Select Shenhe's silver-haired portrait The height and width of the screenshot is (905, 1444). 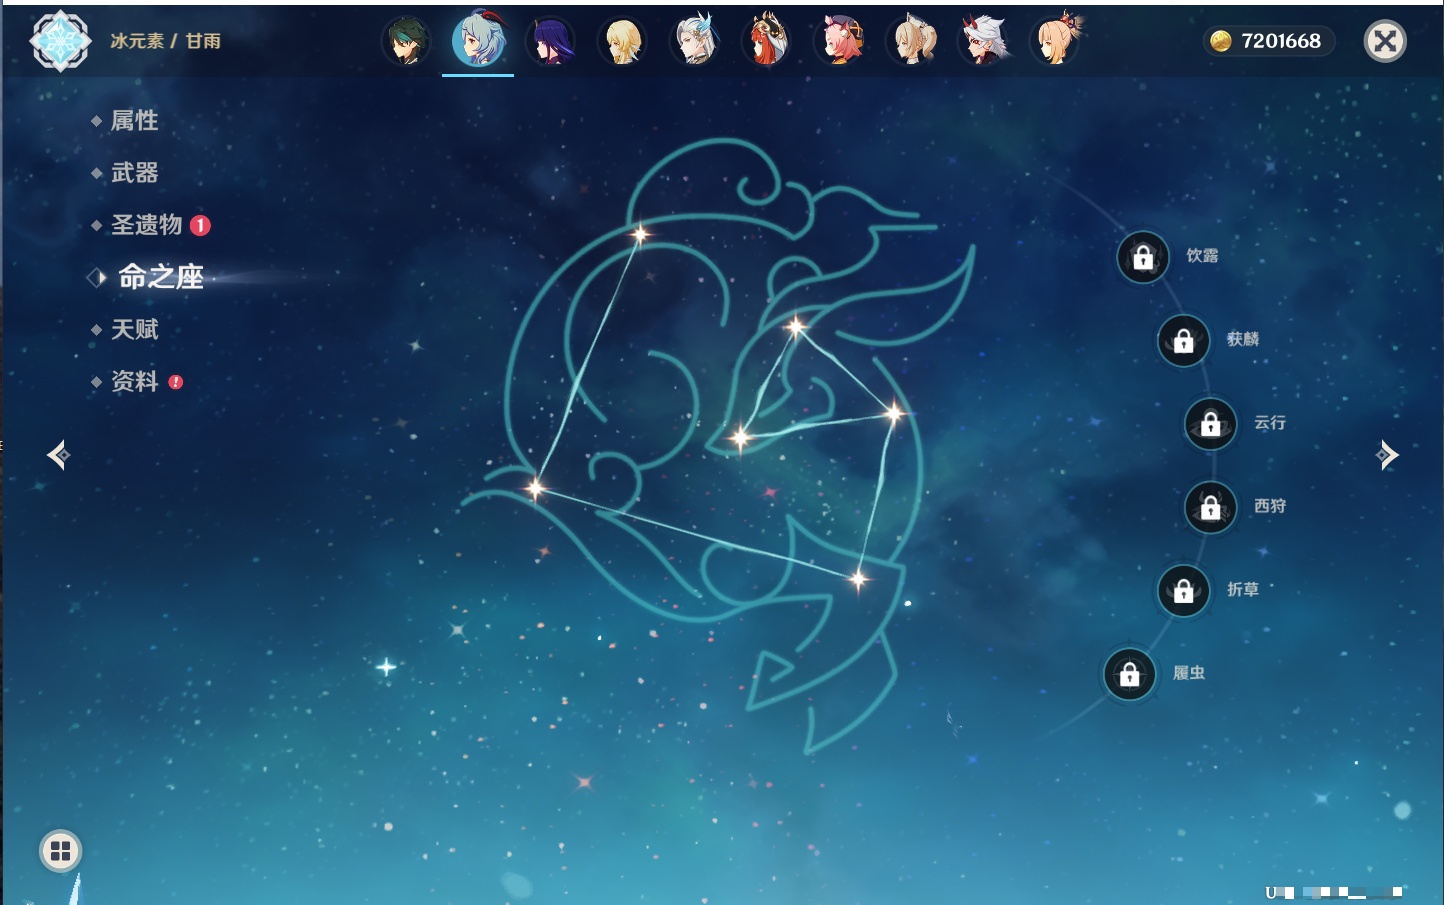point(695,42)
